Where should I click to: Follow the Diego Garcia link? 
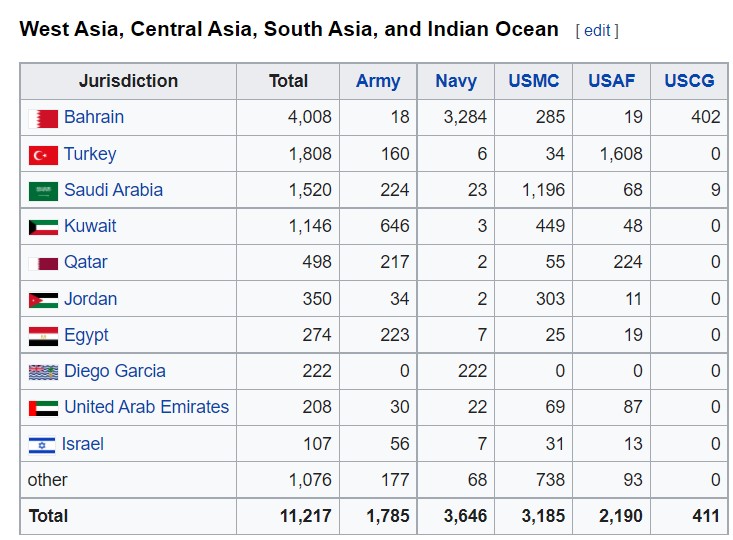[x=115, y=371]
